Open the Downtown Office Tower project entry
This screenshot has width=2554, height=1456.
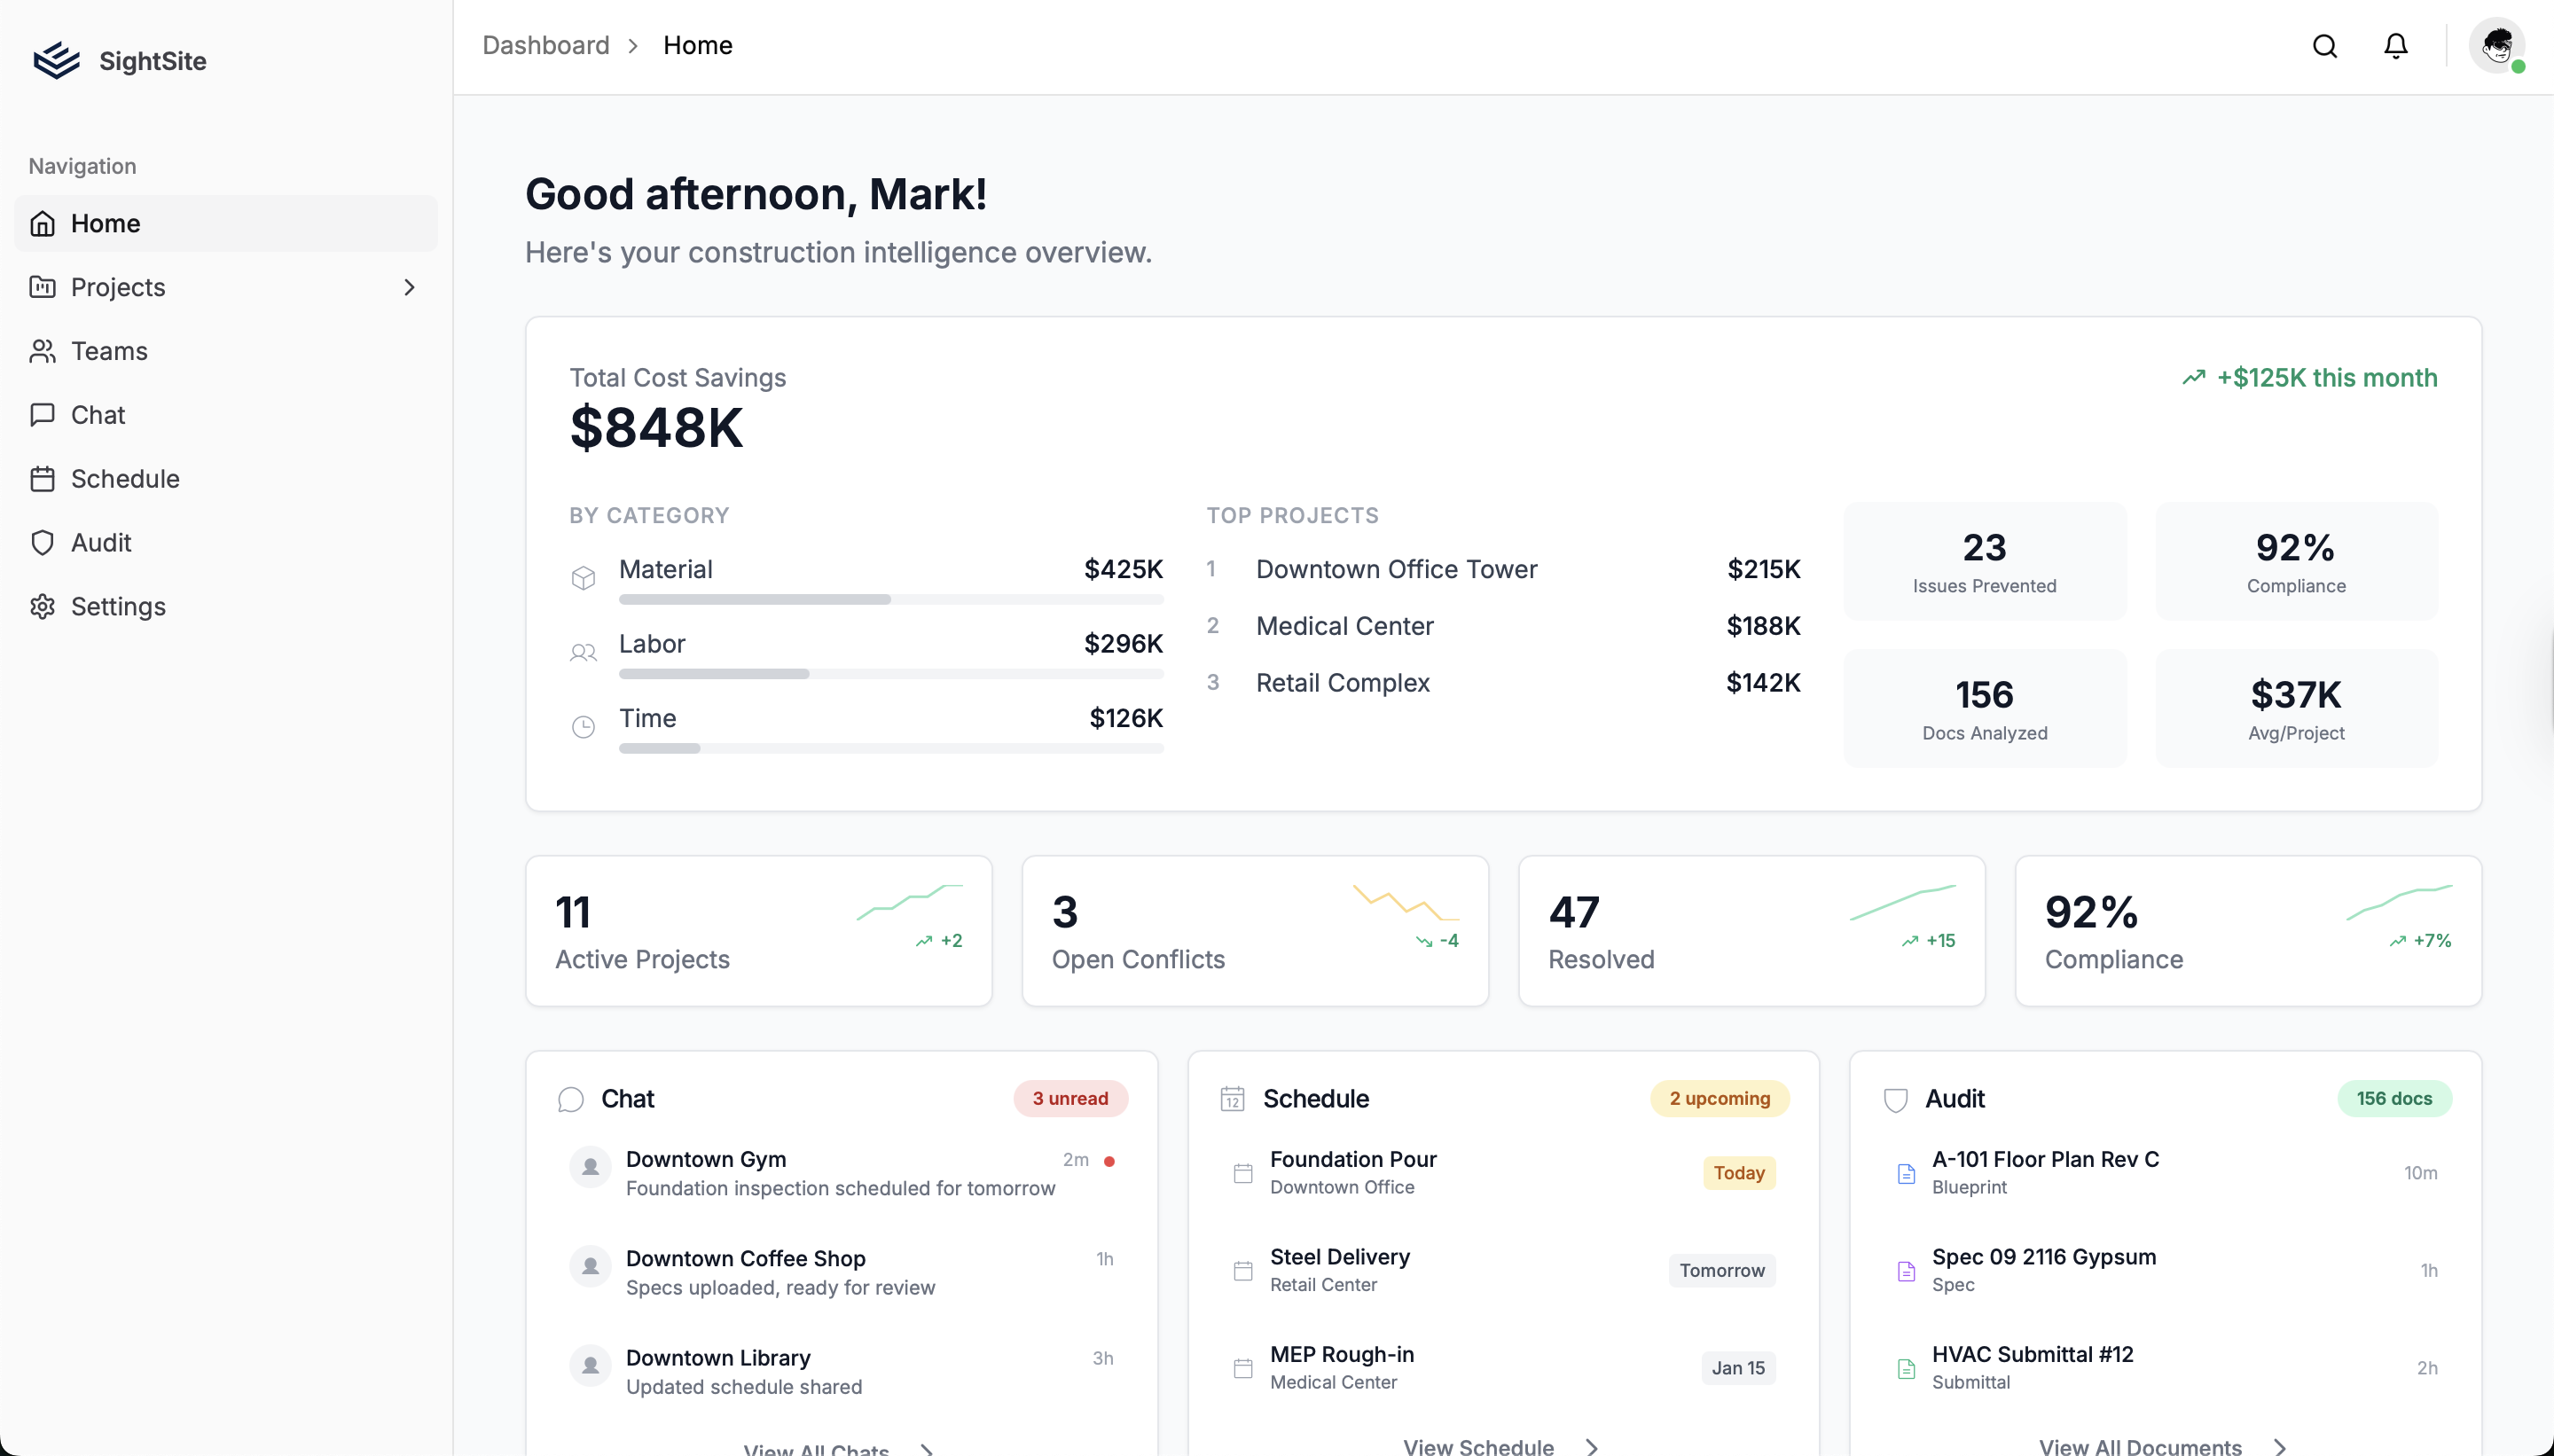pyautogui.click(x=1396, y=568)
